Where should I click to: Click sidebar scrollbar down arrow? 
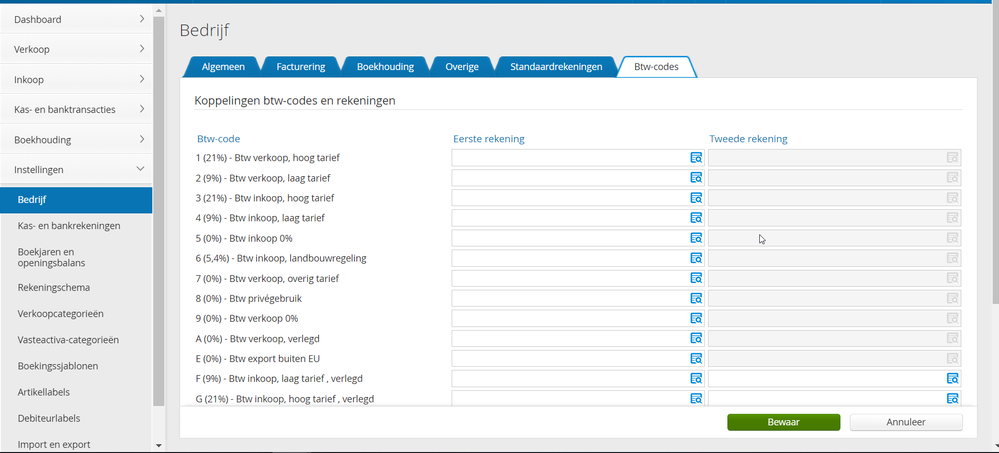(159, 446)
